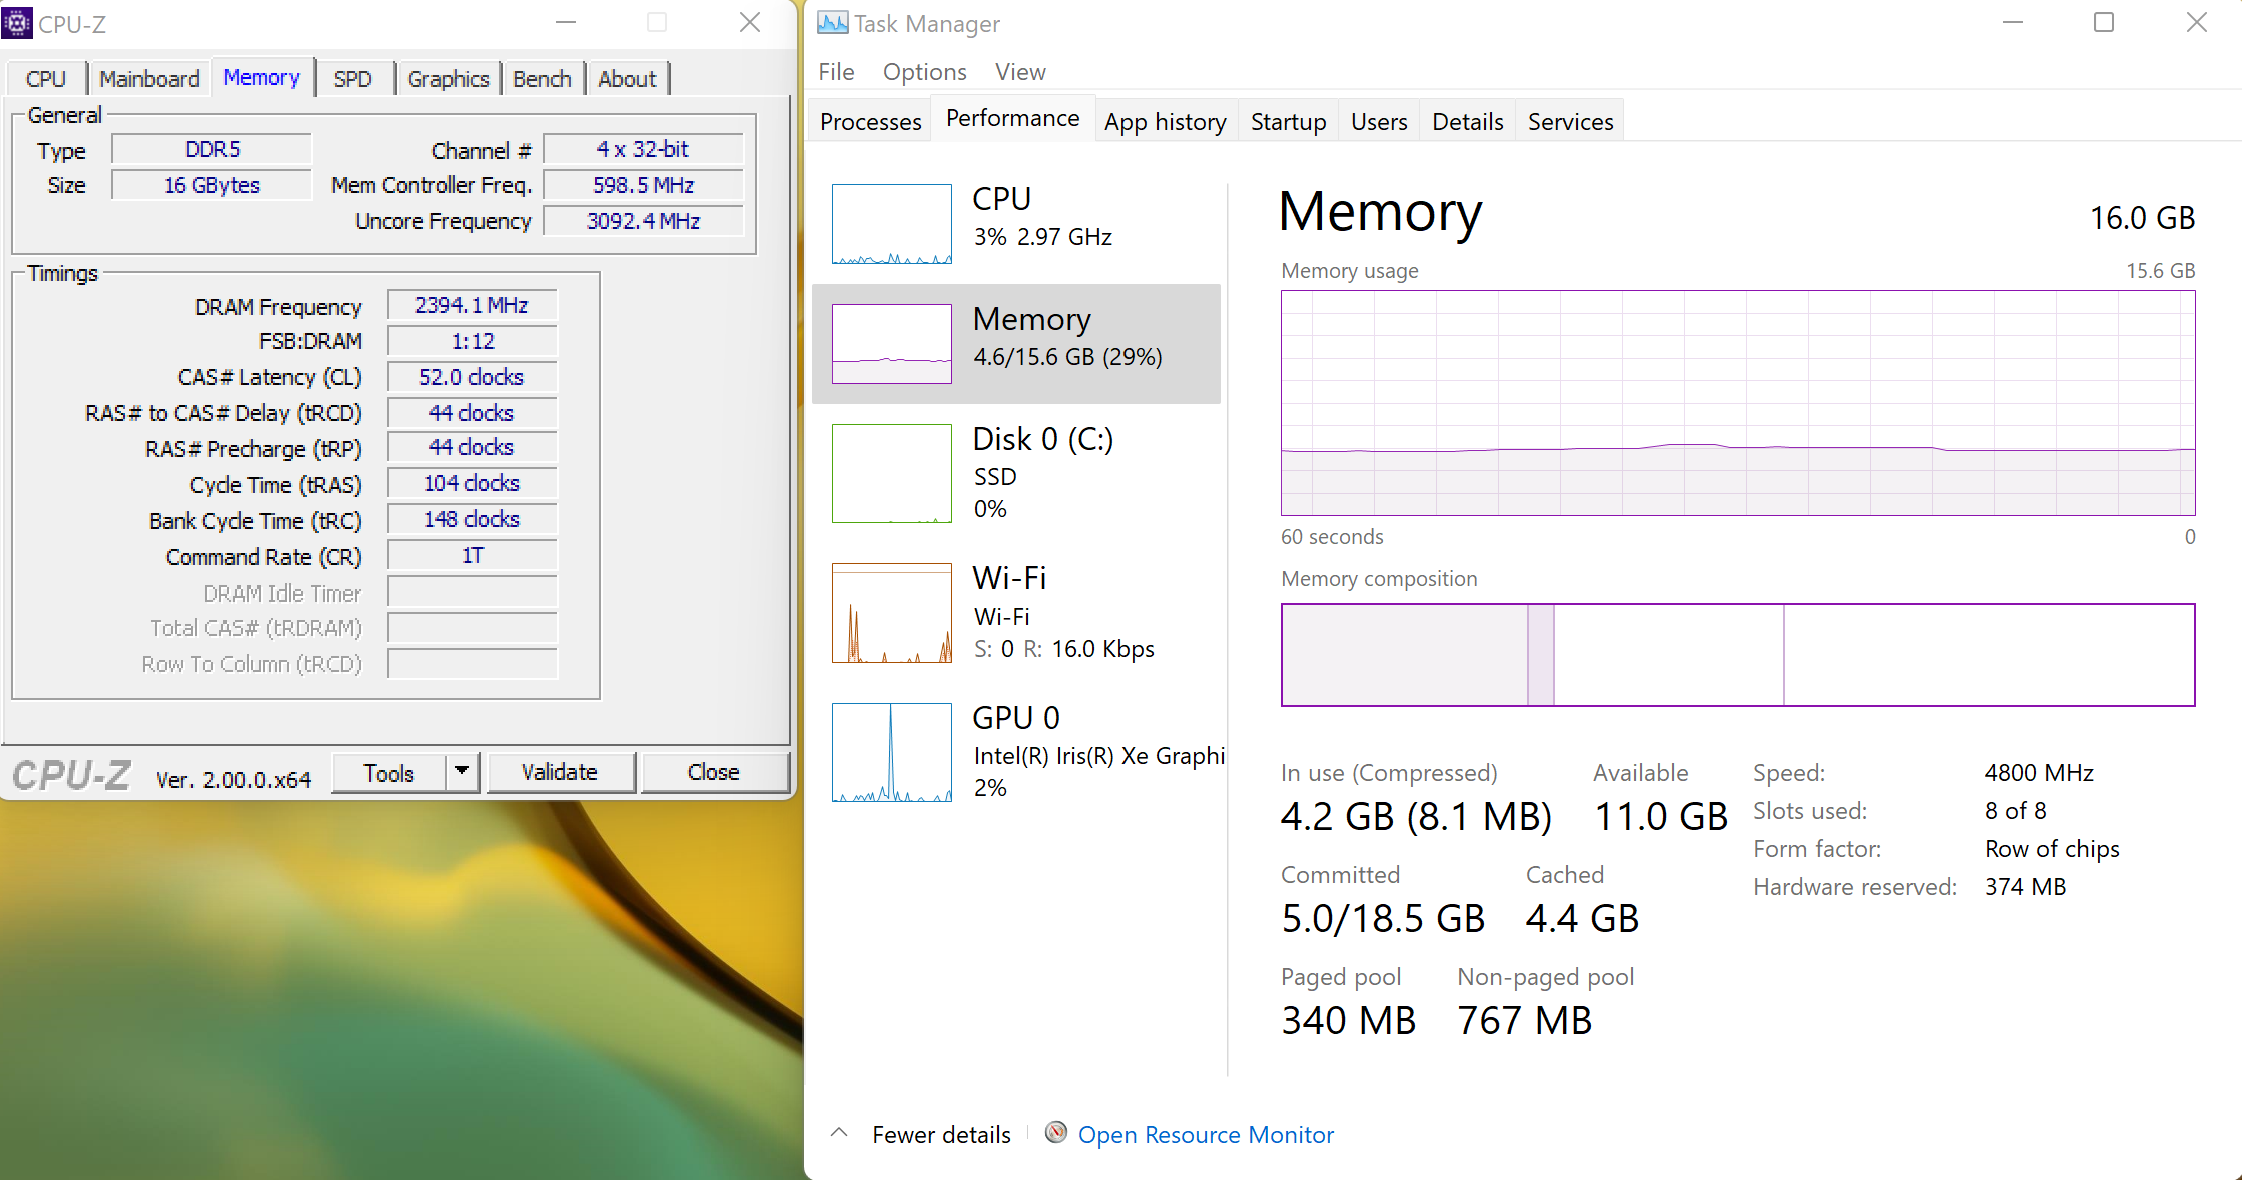Select the GPU 0 performance graph thumbnail
The image size is (2242, 1180).
click(x=892, y=752)
